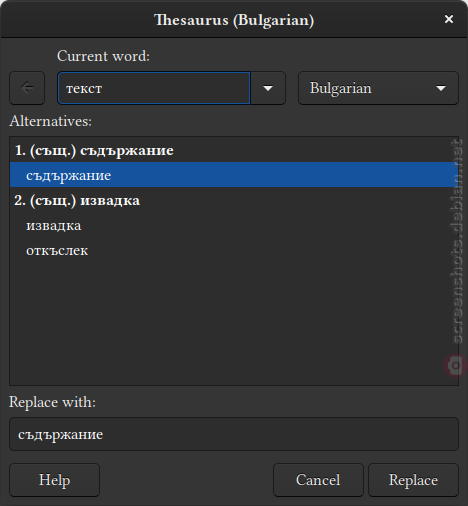Click the Thesaurus (Bulgarian) title bar
Screen dimensions: 468x506
(x=234, y=20)
